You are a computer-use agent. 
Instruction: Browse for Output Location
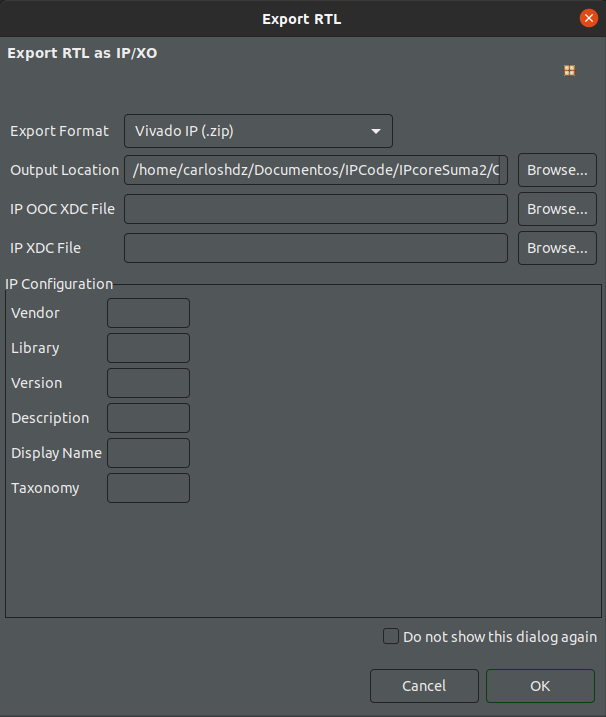coord(557,170)
